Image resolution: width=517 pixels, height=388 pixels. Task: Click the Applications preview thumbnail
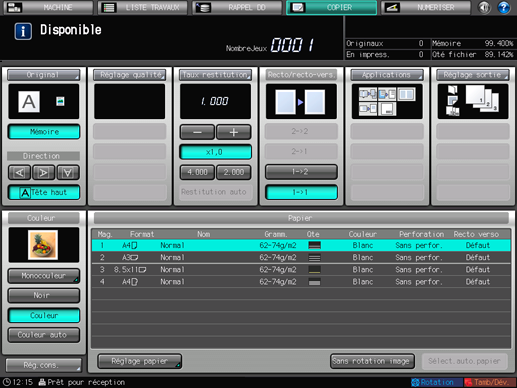coord(387,101)
